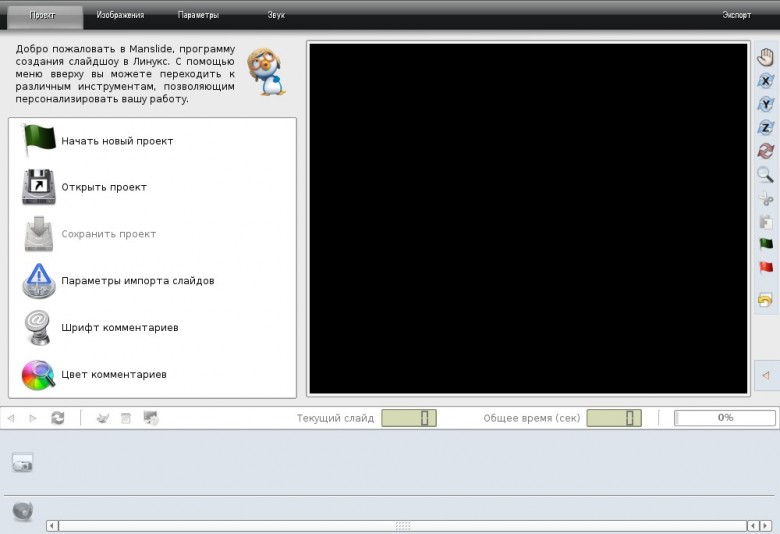780x534 pixels.
Task: Collapse the right tool panel triangle
Action: 766,375
